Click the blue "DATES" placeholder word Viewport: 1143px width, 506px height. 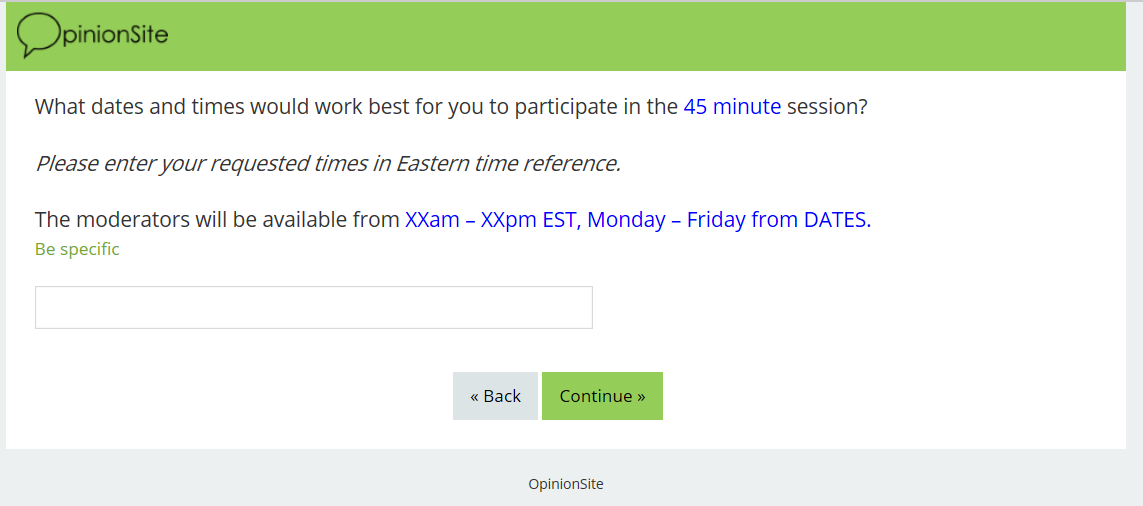tap(837, 220)
